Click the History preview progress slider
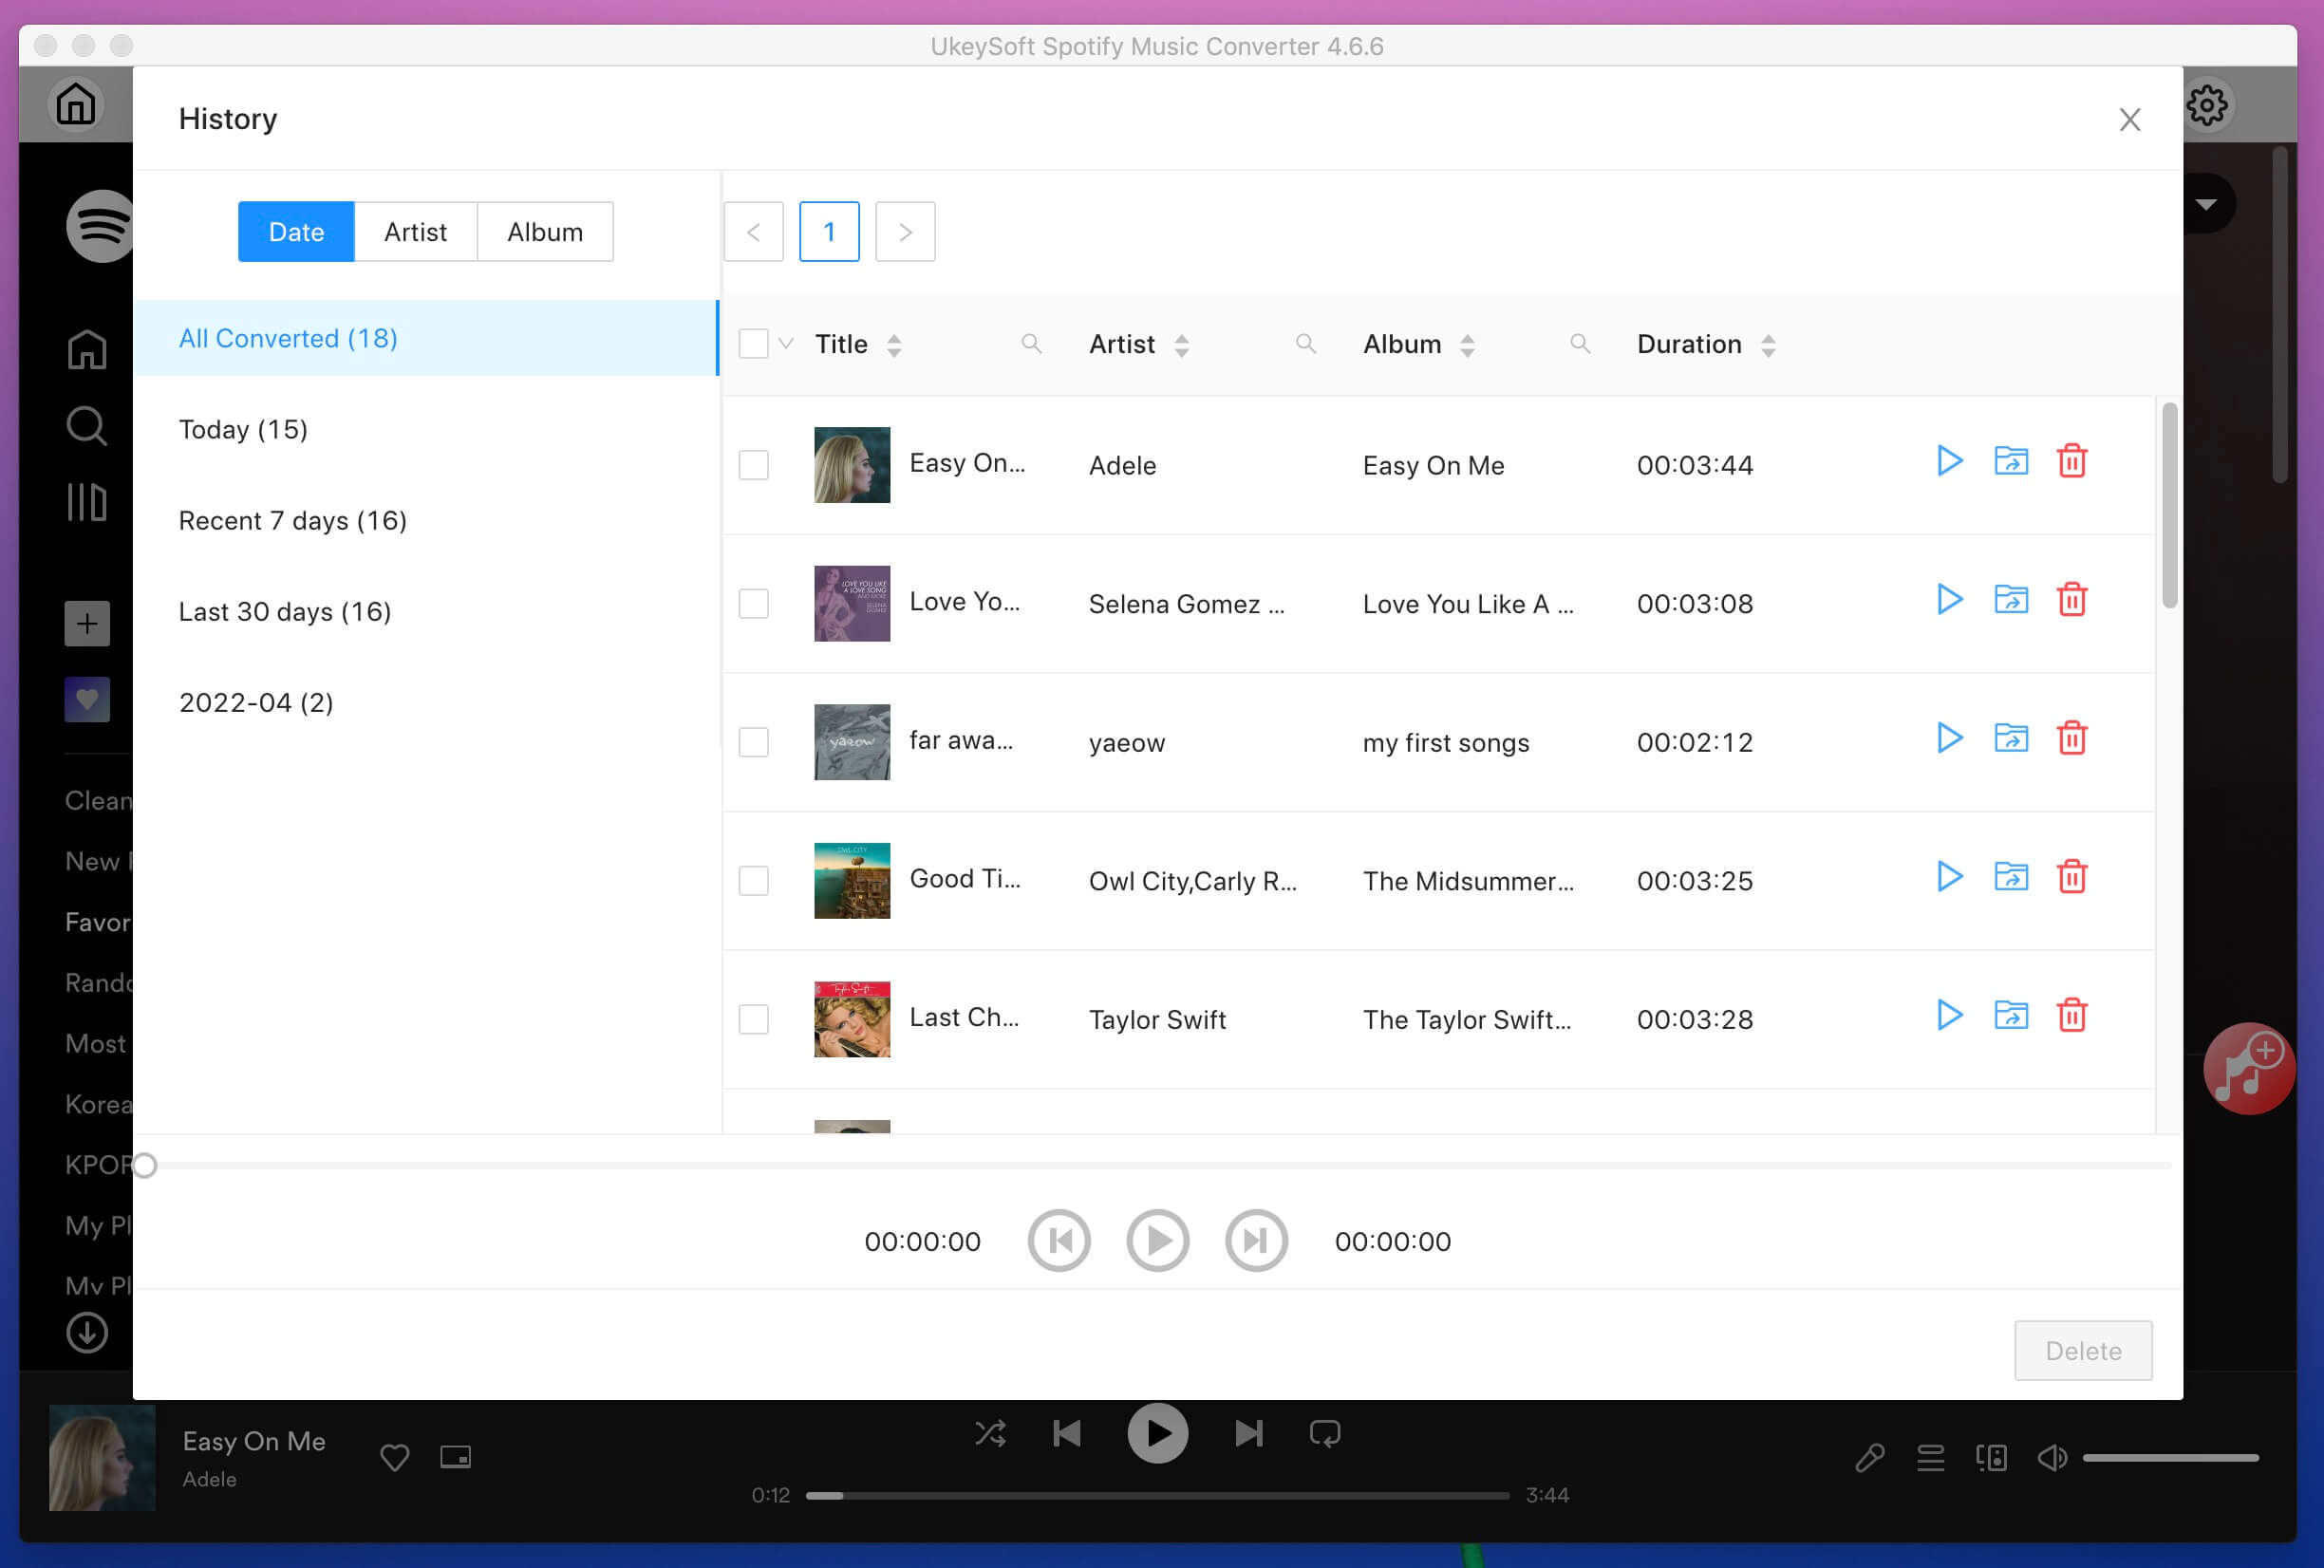Viewport: 2324px width, 1568px height. [x=1157, y=1165]
